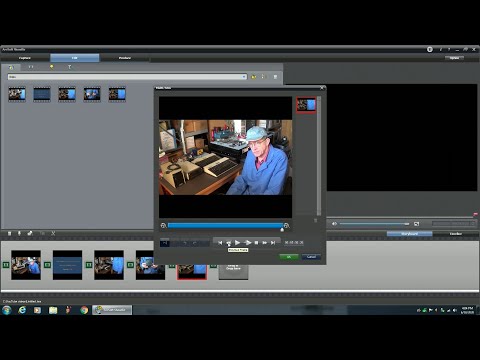Click the microphone narration icon
Viewport: 480px width, 360px height.
[19, 234]
